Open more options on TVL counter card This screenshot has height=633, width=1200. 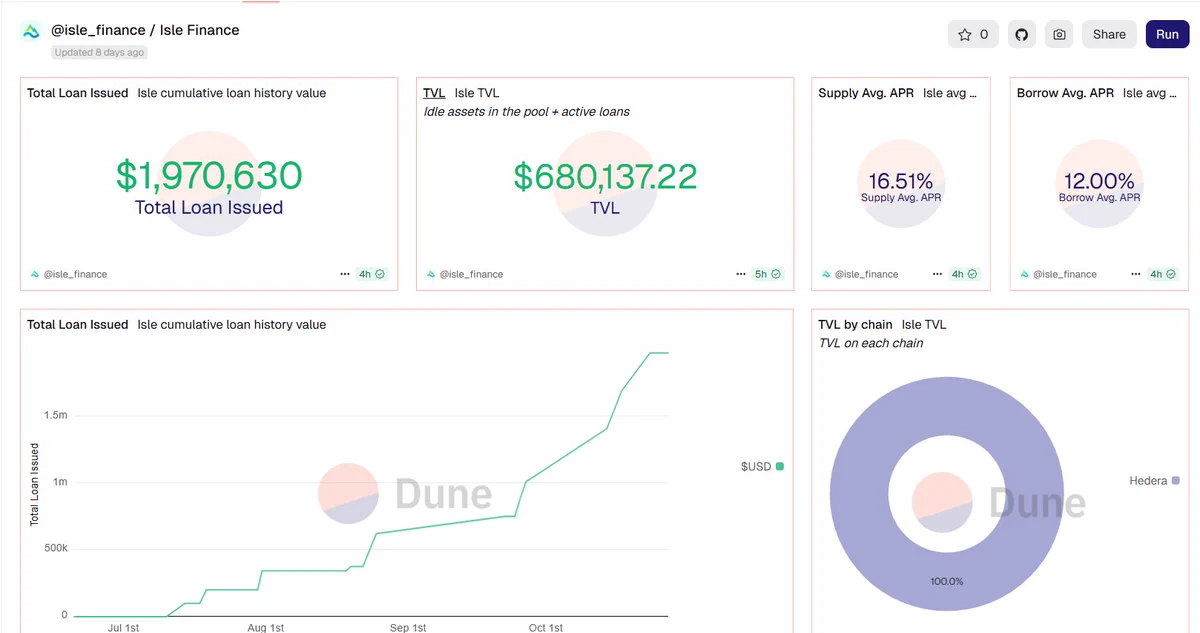pyautogui.click(x=741, y=273)
